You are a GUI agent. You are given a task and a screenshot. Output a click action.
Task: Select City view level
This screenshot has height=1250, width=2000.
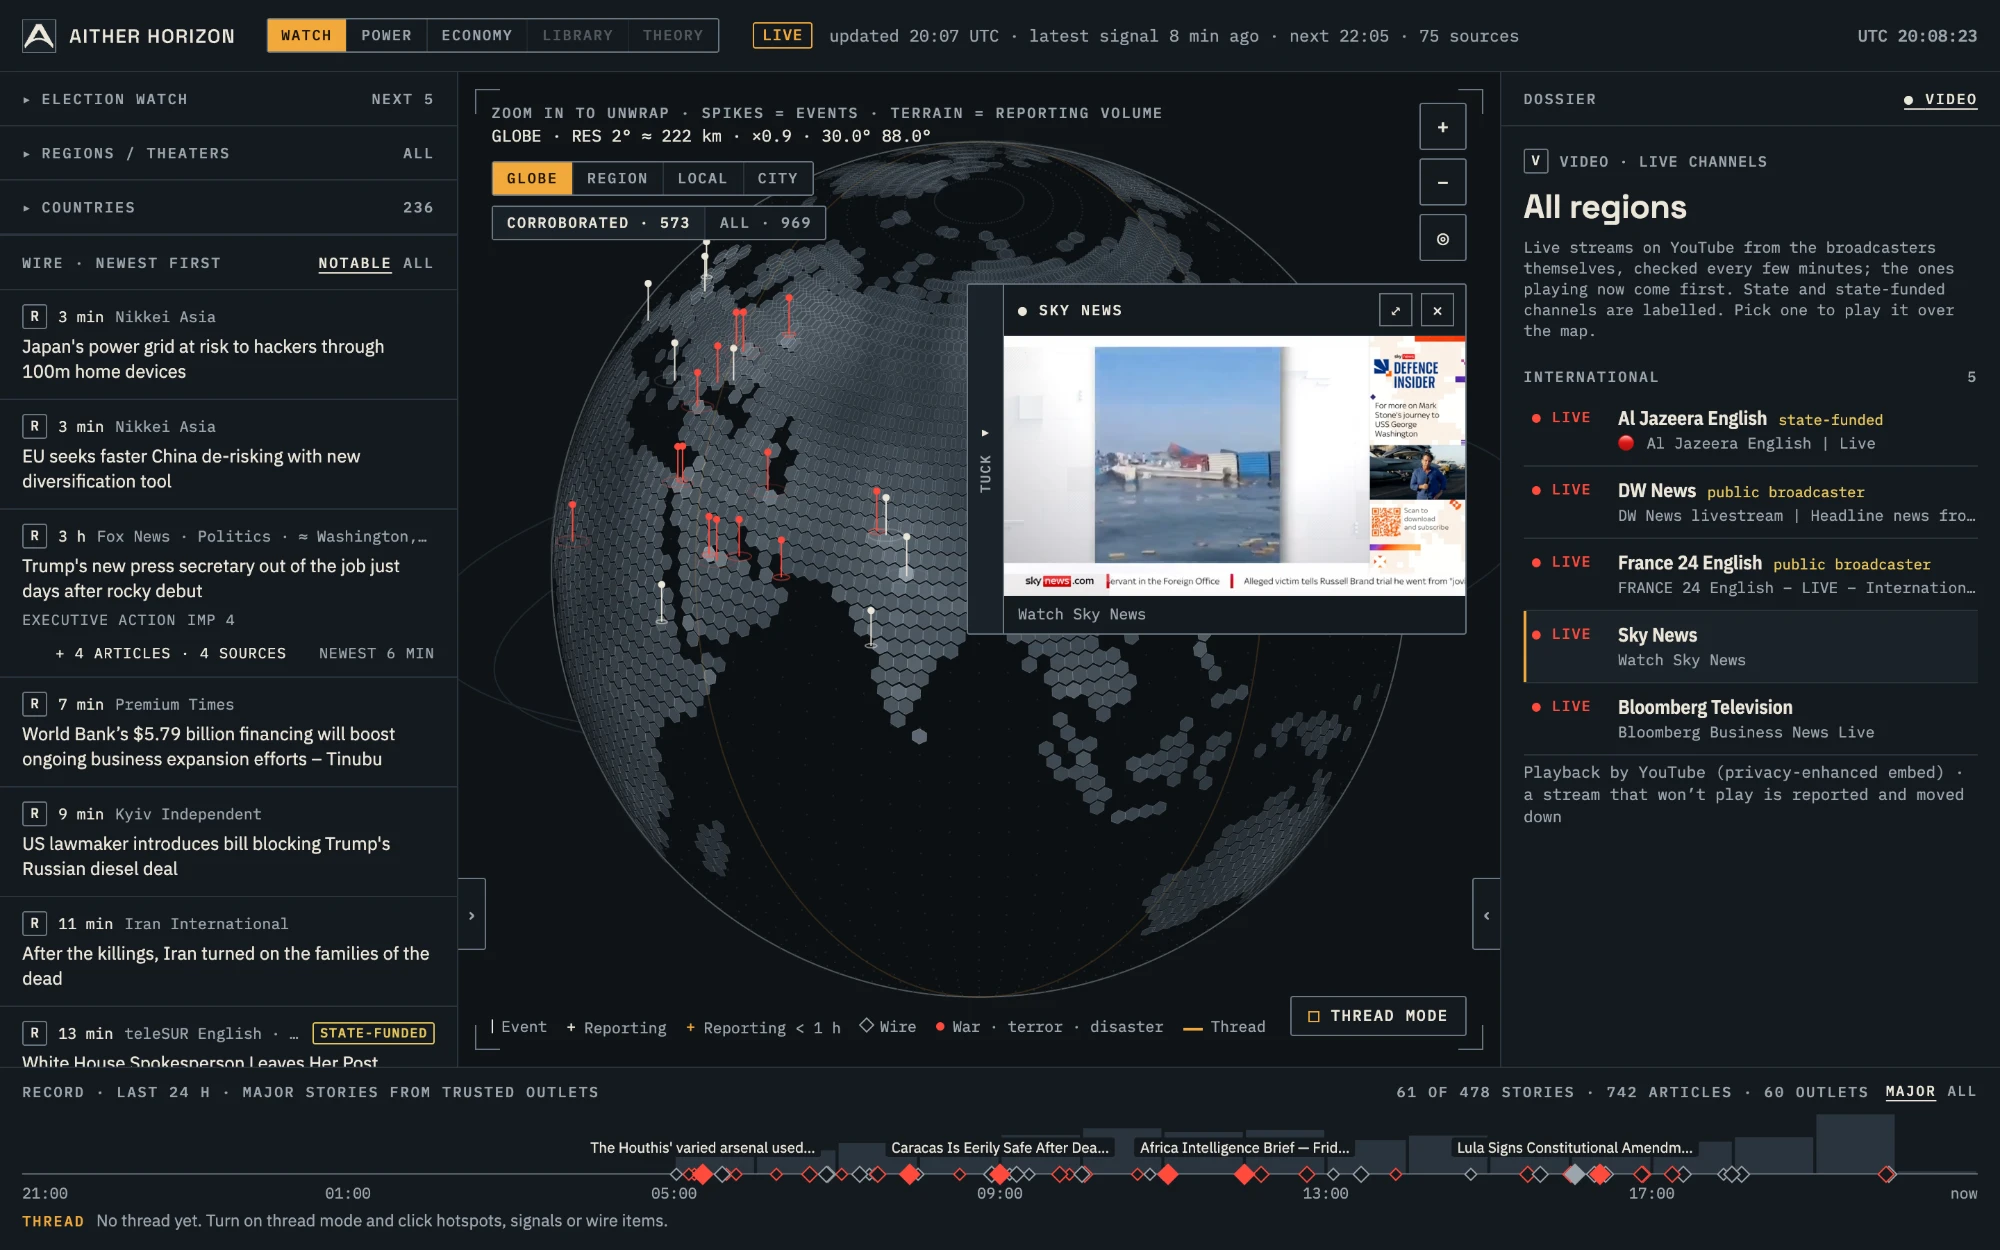click(x=777, y=179)
